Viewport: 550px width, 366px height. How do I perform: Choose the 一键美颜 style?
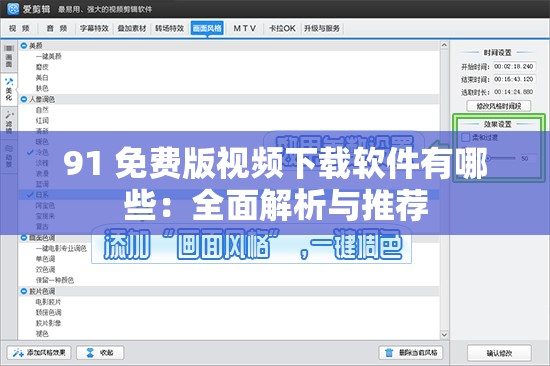tap(48, 56)
